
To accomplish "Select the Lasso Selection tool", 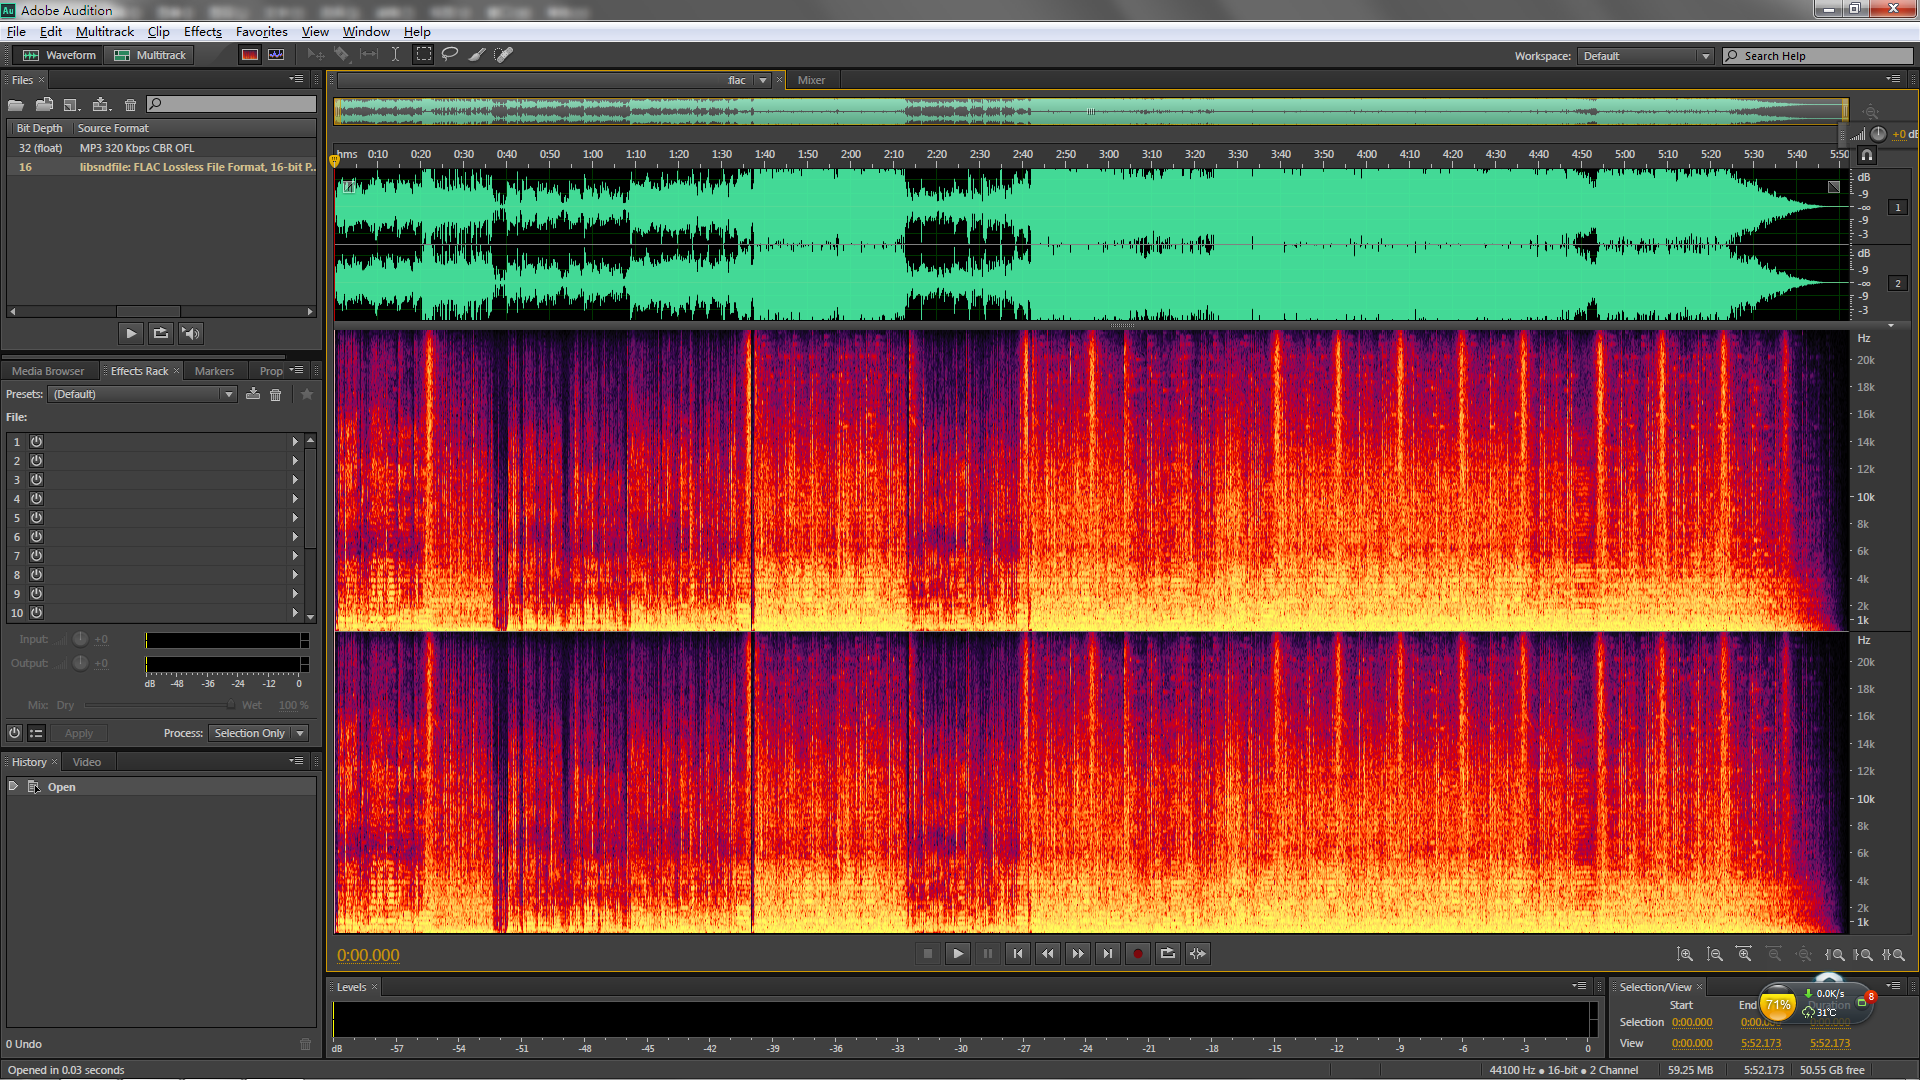I will coord(450,55).
